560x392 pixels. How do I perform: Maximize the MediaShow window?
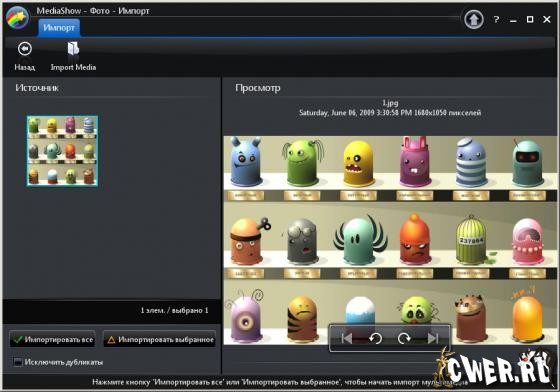pos(530,19)
